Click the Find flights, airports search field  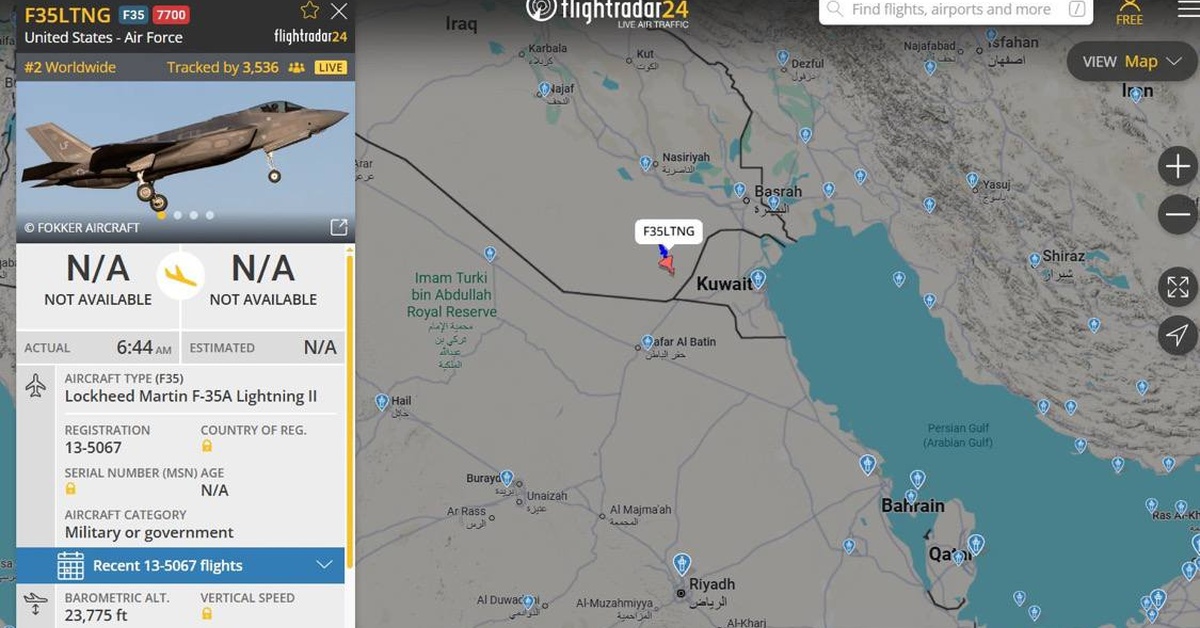[x=956, y=10]
